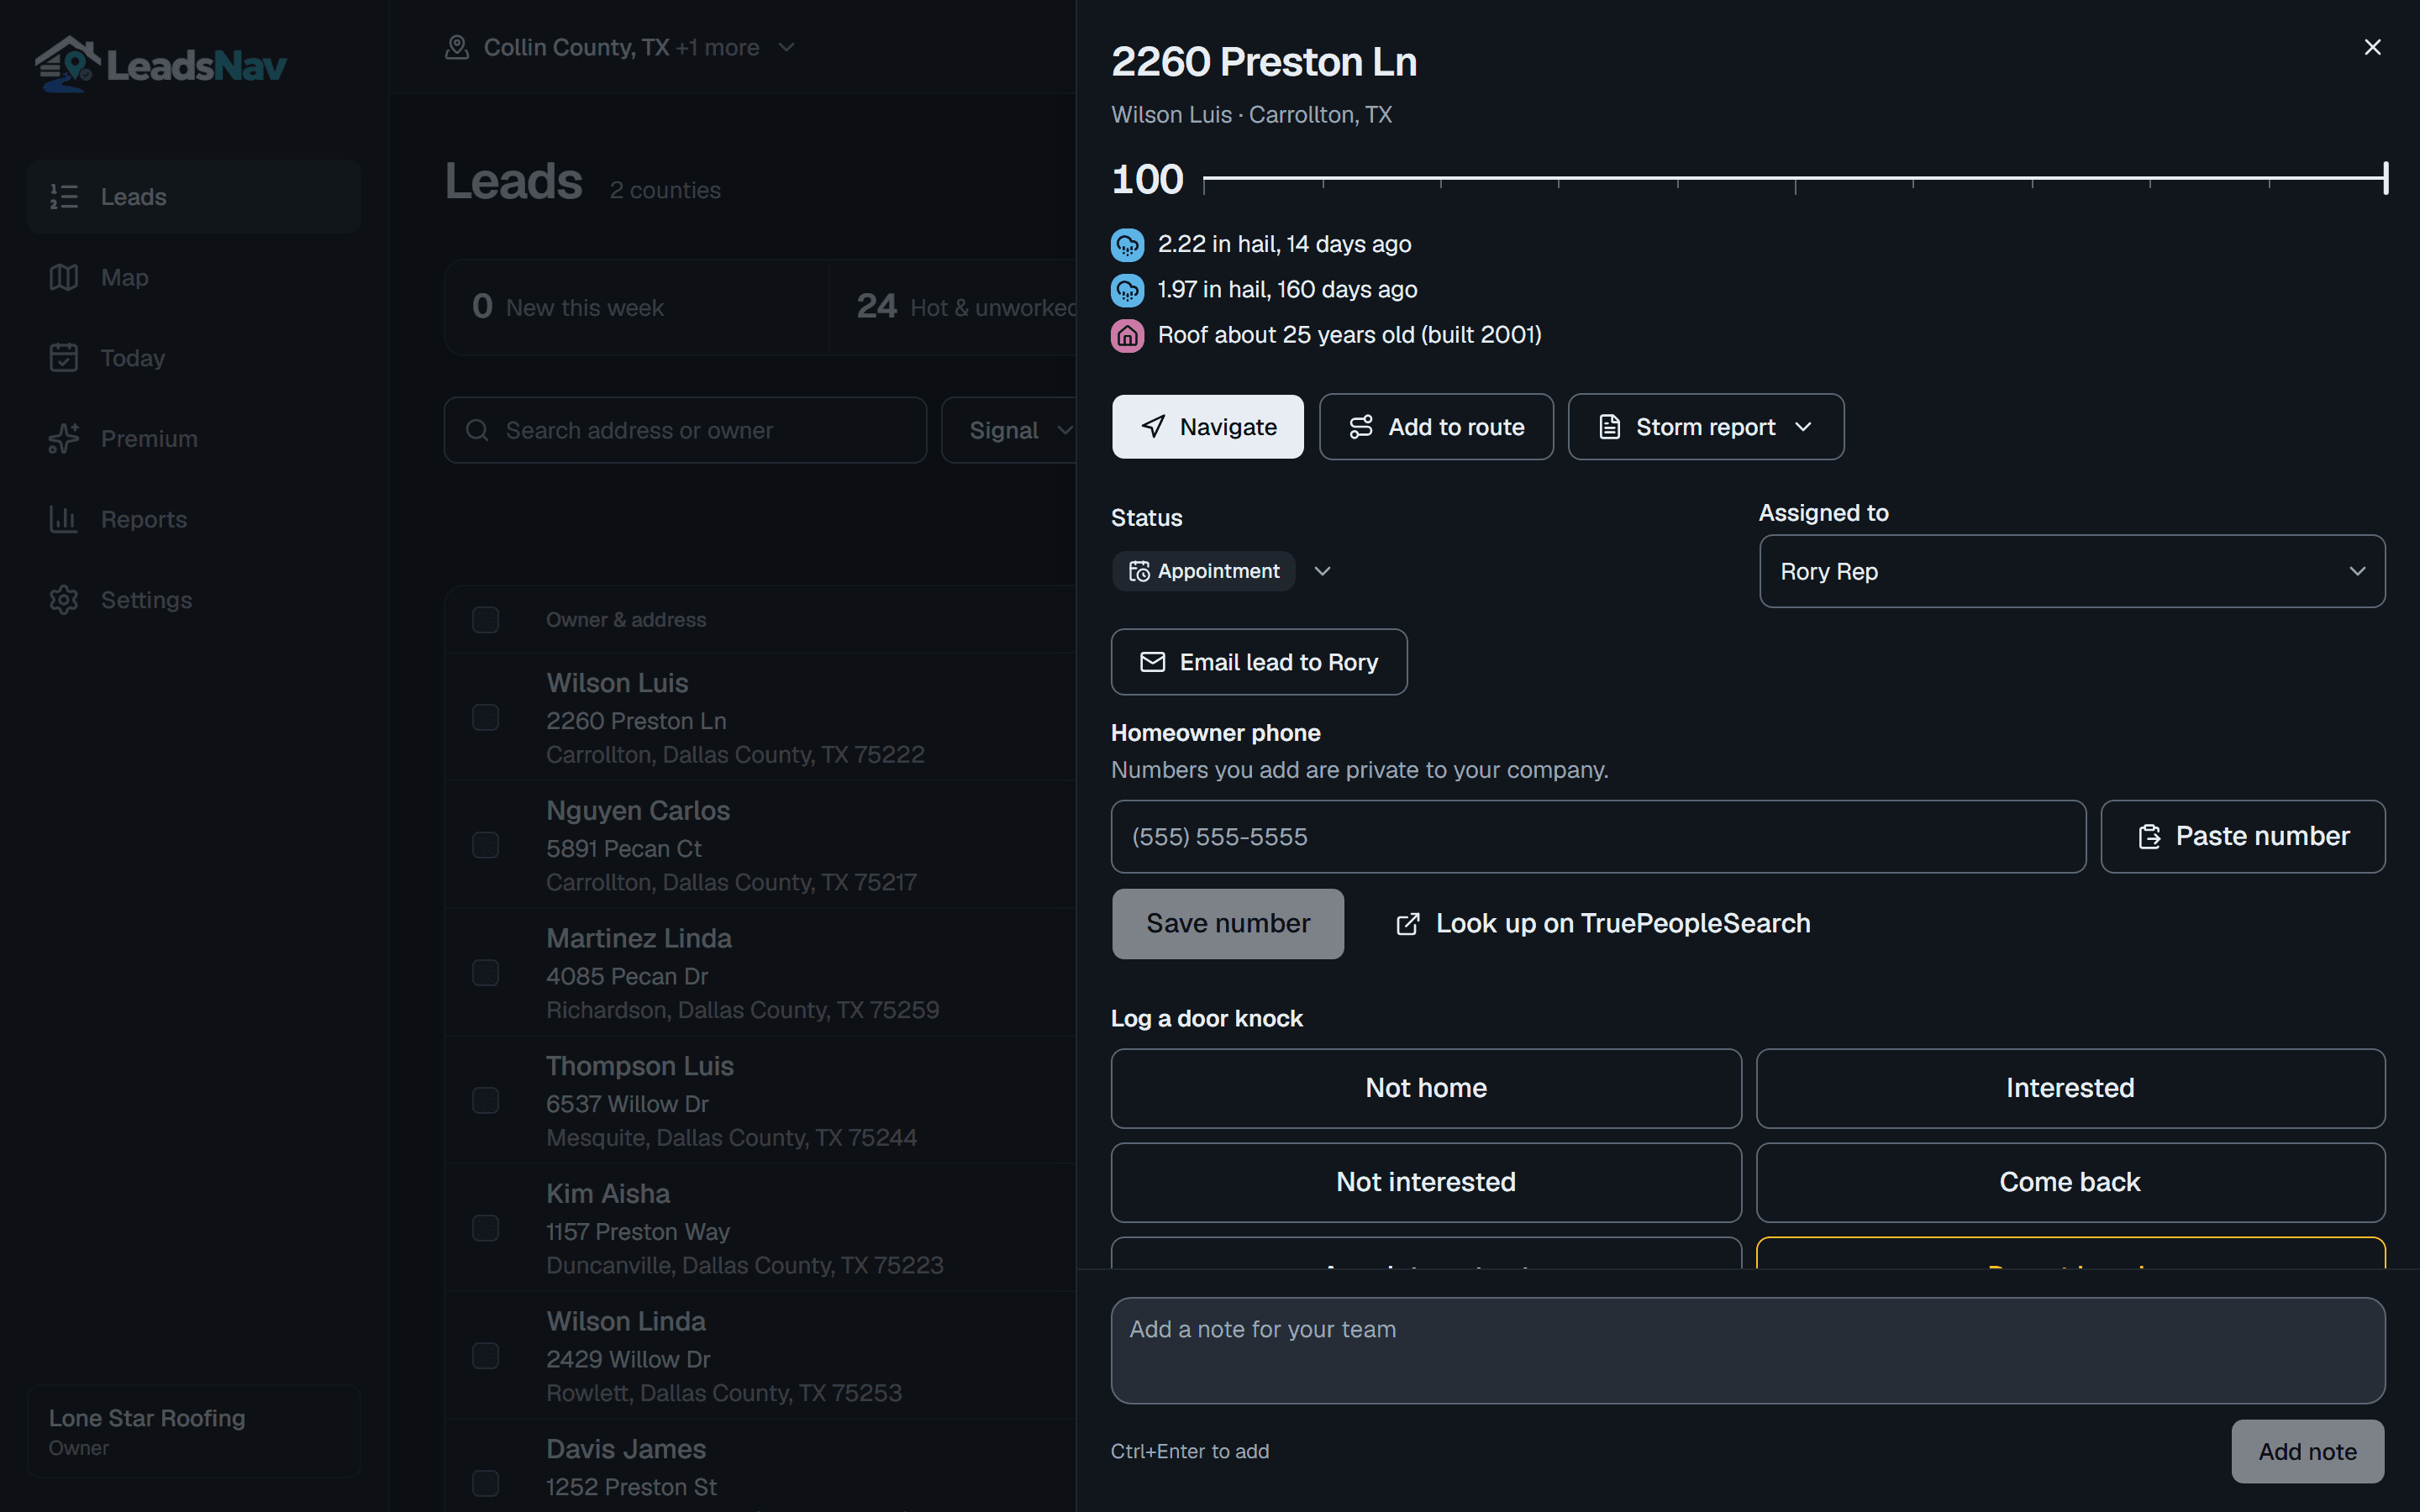2420x1512 pixels.
Task: Click the Add a note text area
Action: coord(1748,1350)
